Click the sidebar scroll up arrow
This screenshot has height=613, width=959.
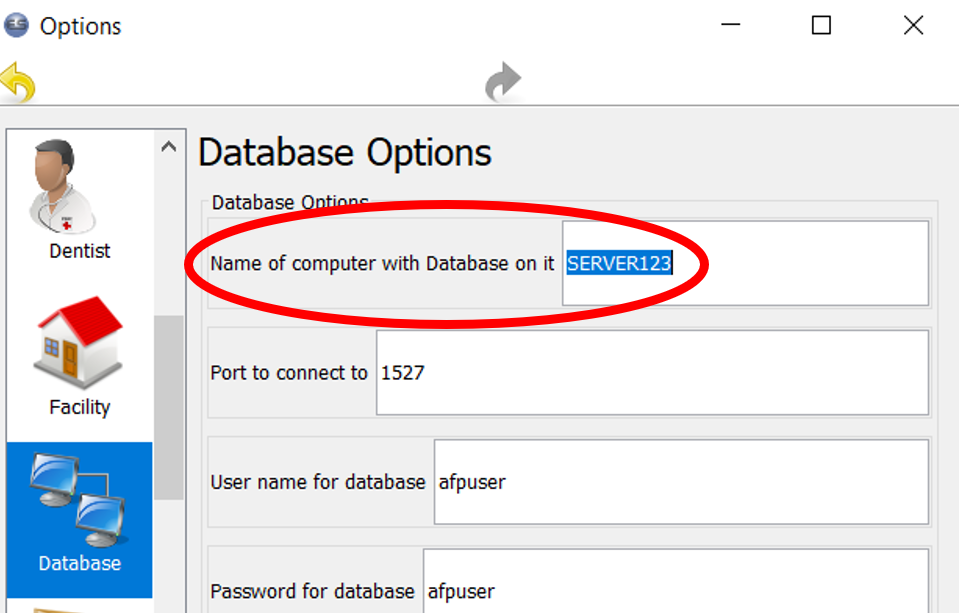tap(169, 147)
